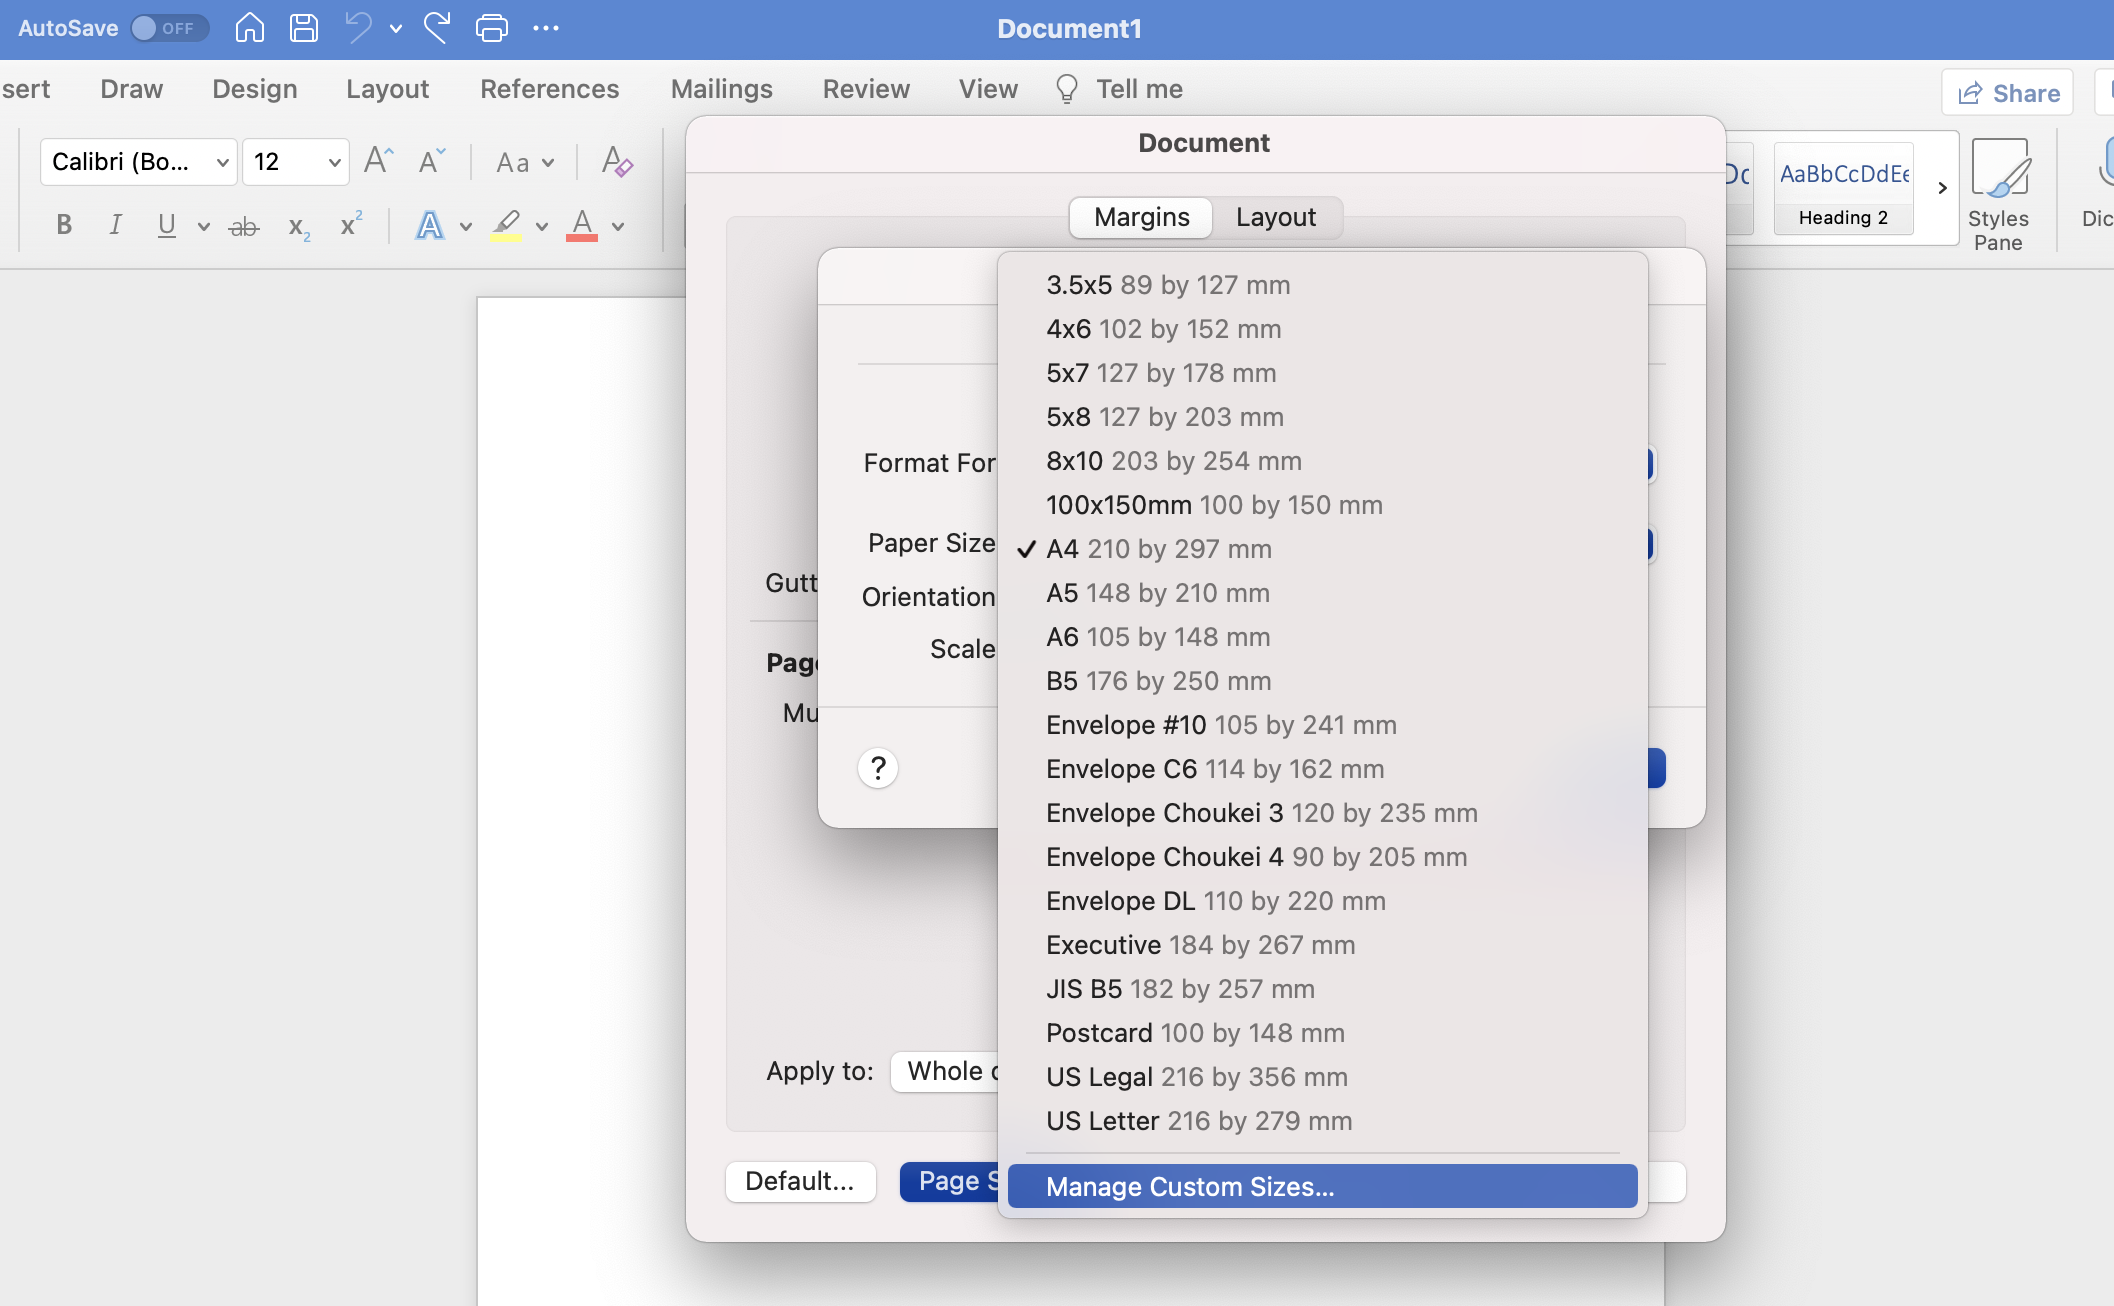Switch to the Layout ribbon tab
Image resolution: width=2114 pixels, height=1306 pixels.
(x=387, y=89)
